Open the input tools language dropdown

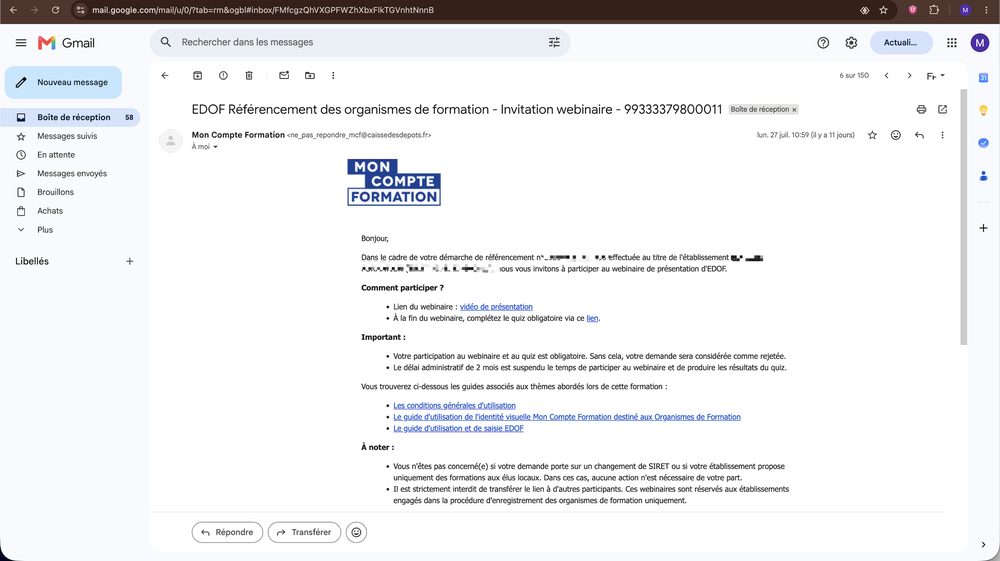[x=936, y=76]
